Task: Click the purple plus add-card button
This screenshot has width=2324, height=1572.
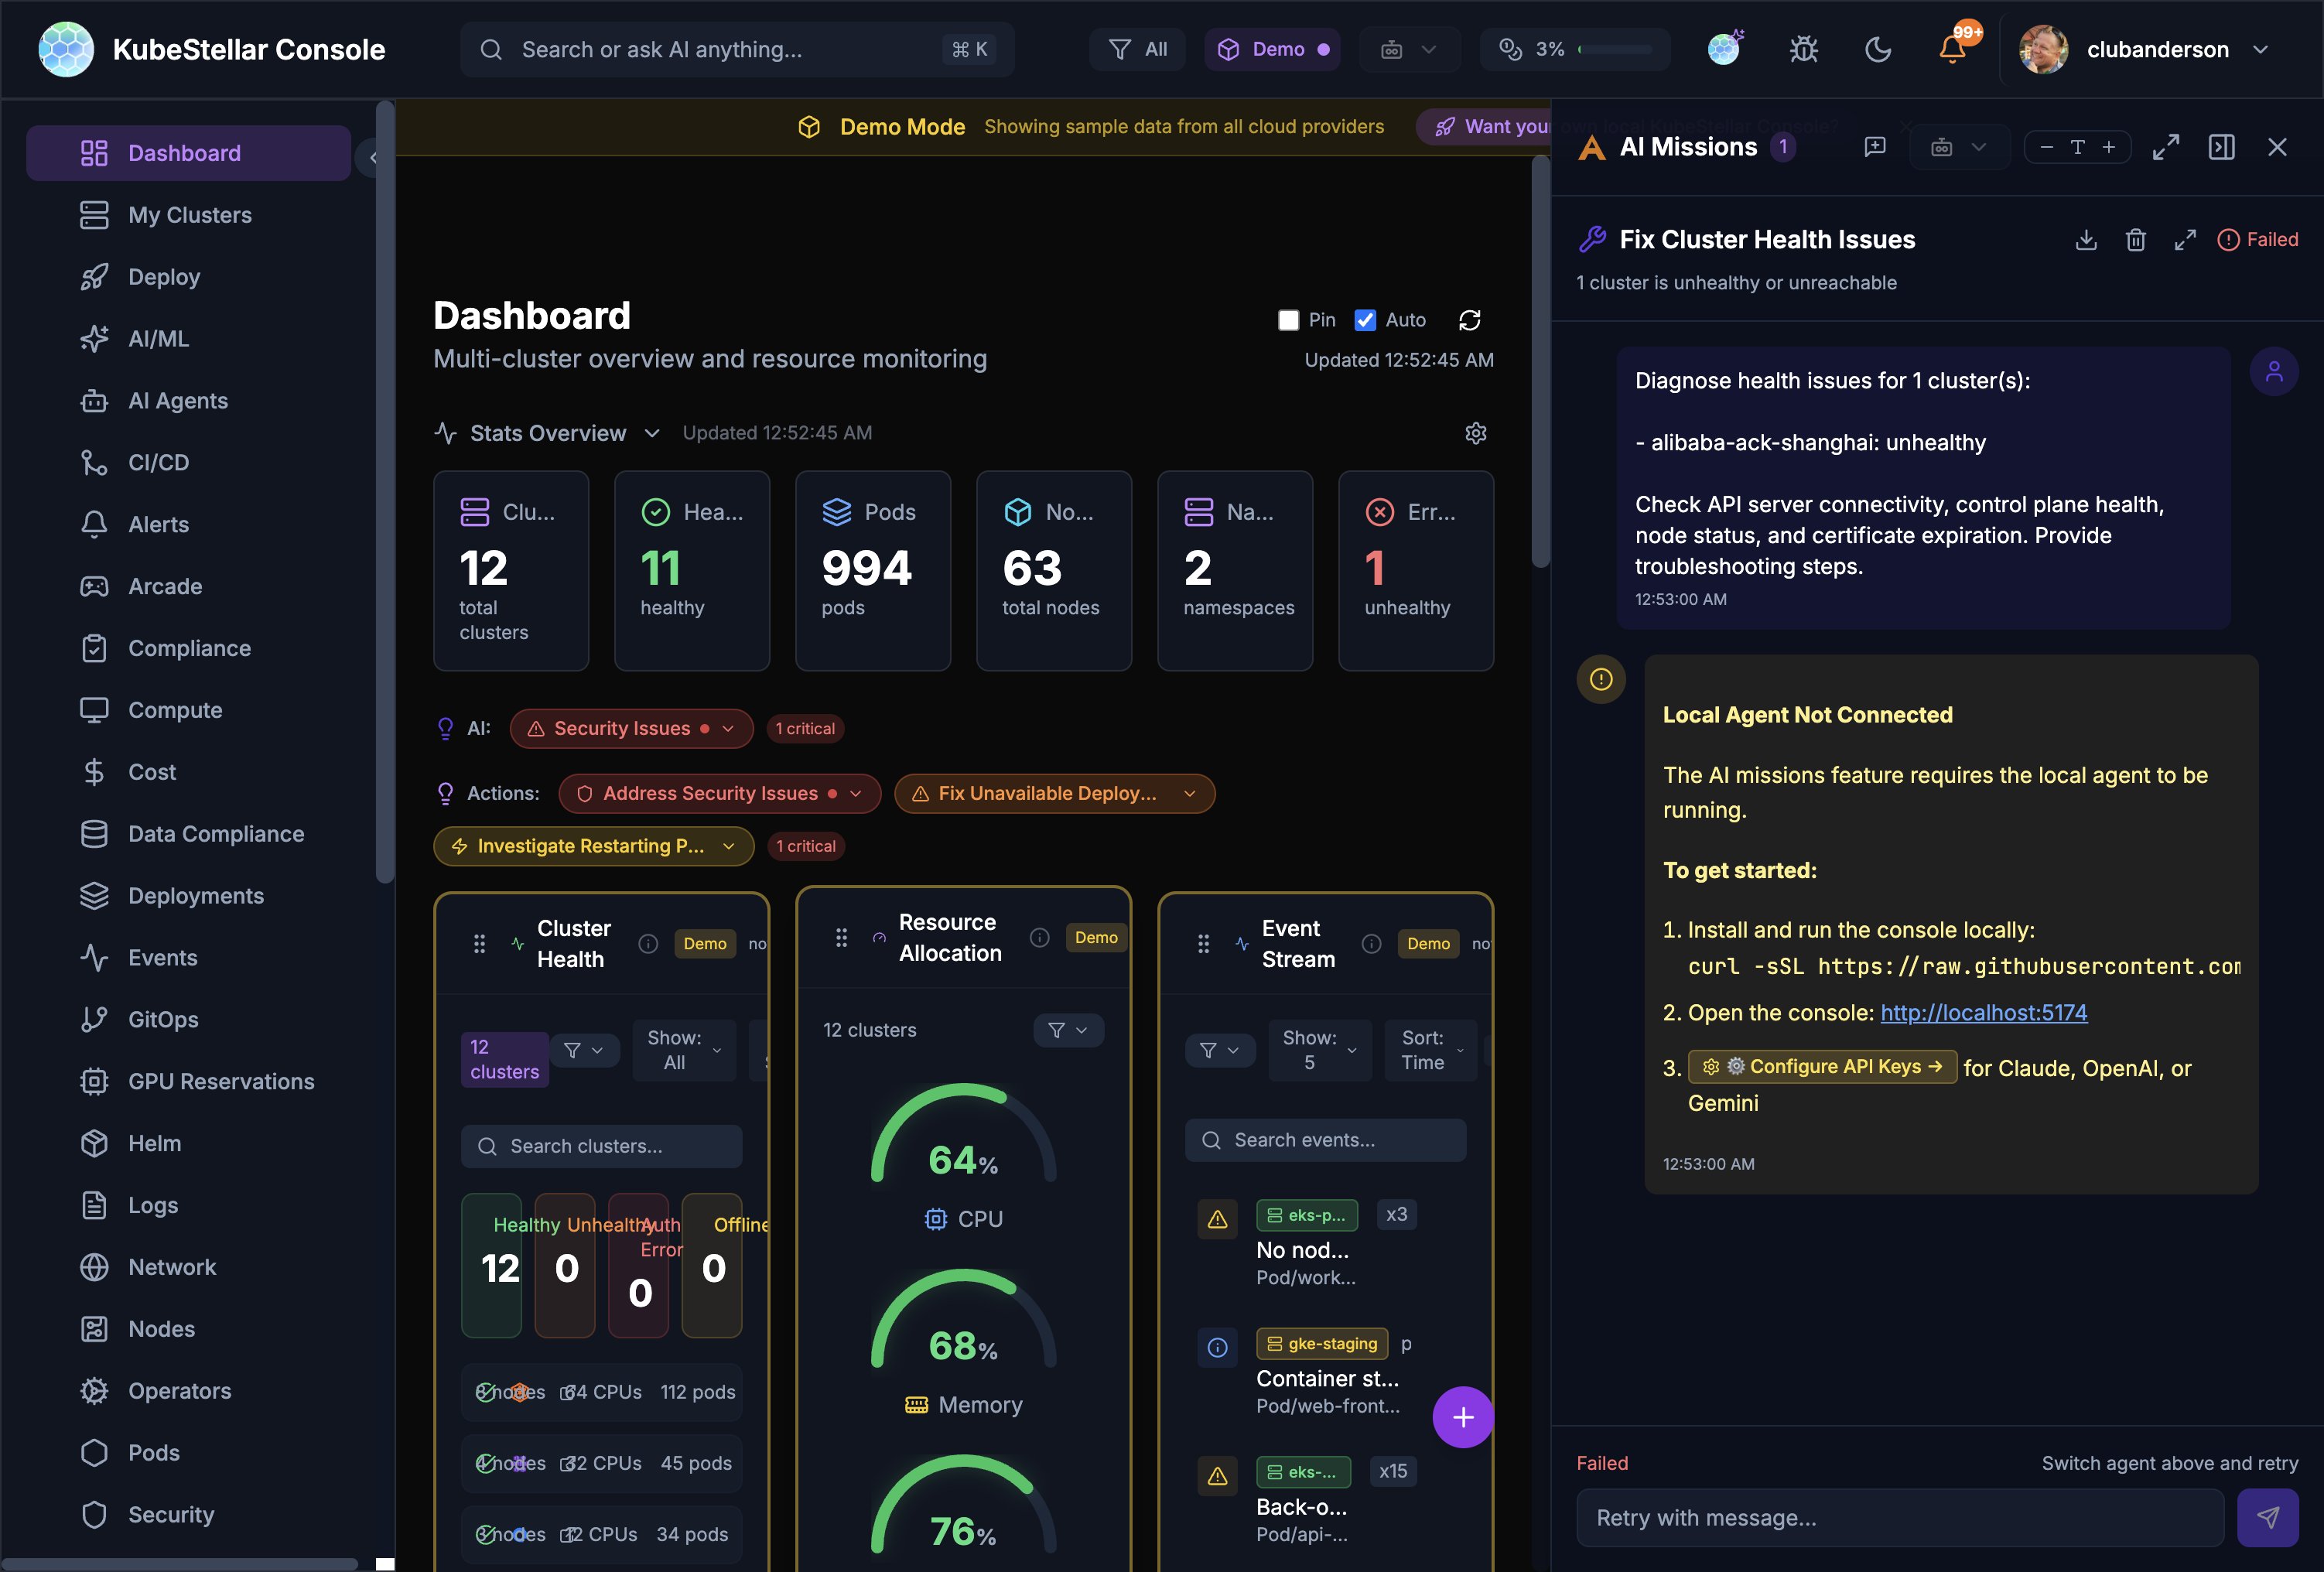Action: pyautogui.click(x=1462, y=1416)
